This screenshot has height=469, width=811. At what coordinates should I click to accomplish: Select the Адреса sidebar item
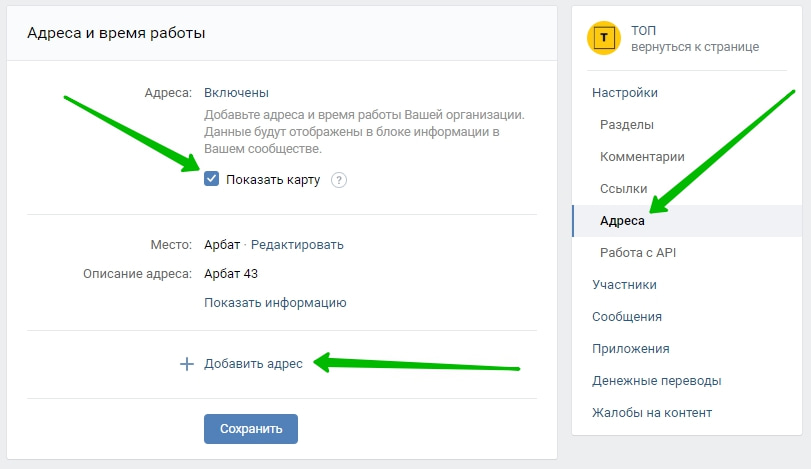point(622,221)
